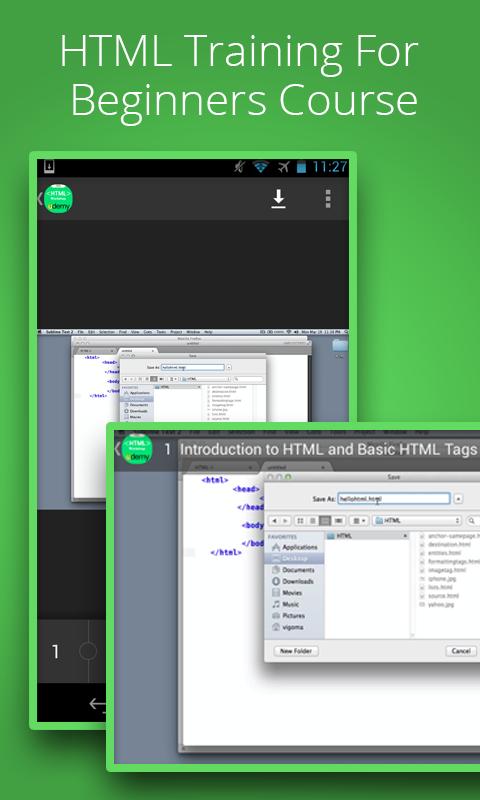Screen dimensions: 480x800
Task: Select yahoo.jpg in enlarged file list
Action: point(437,604)
